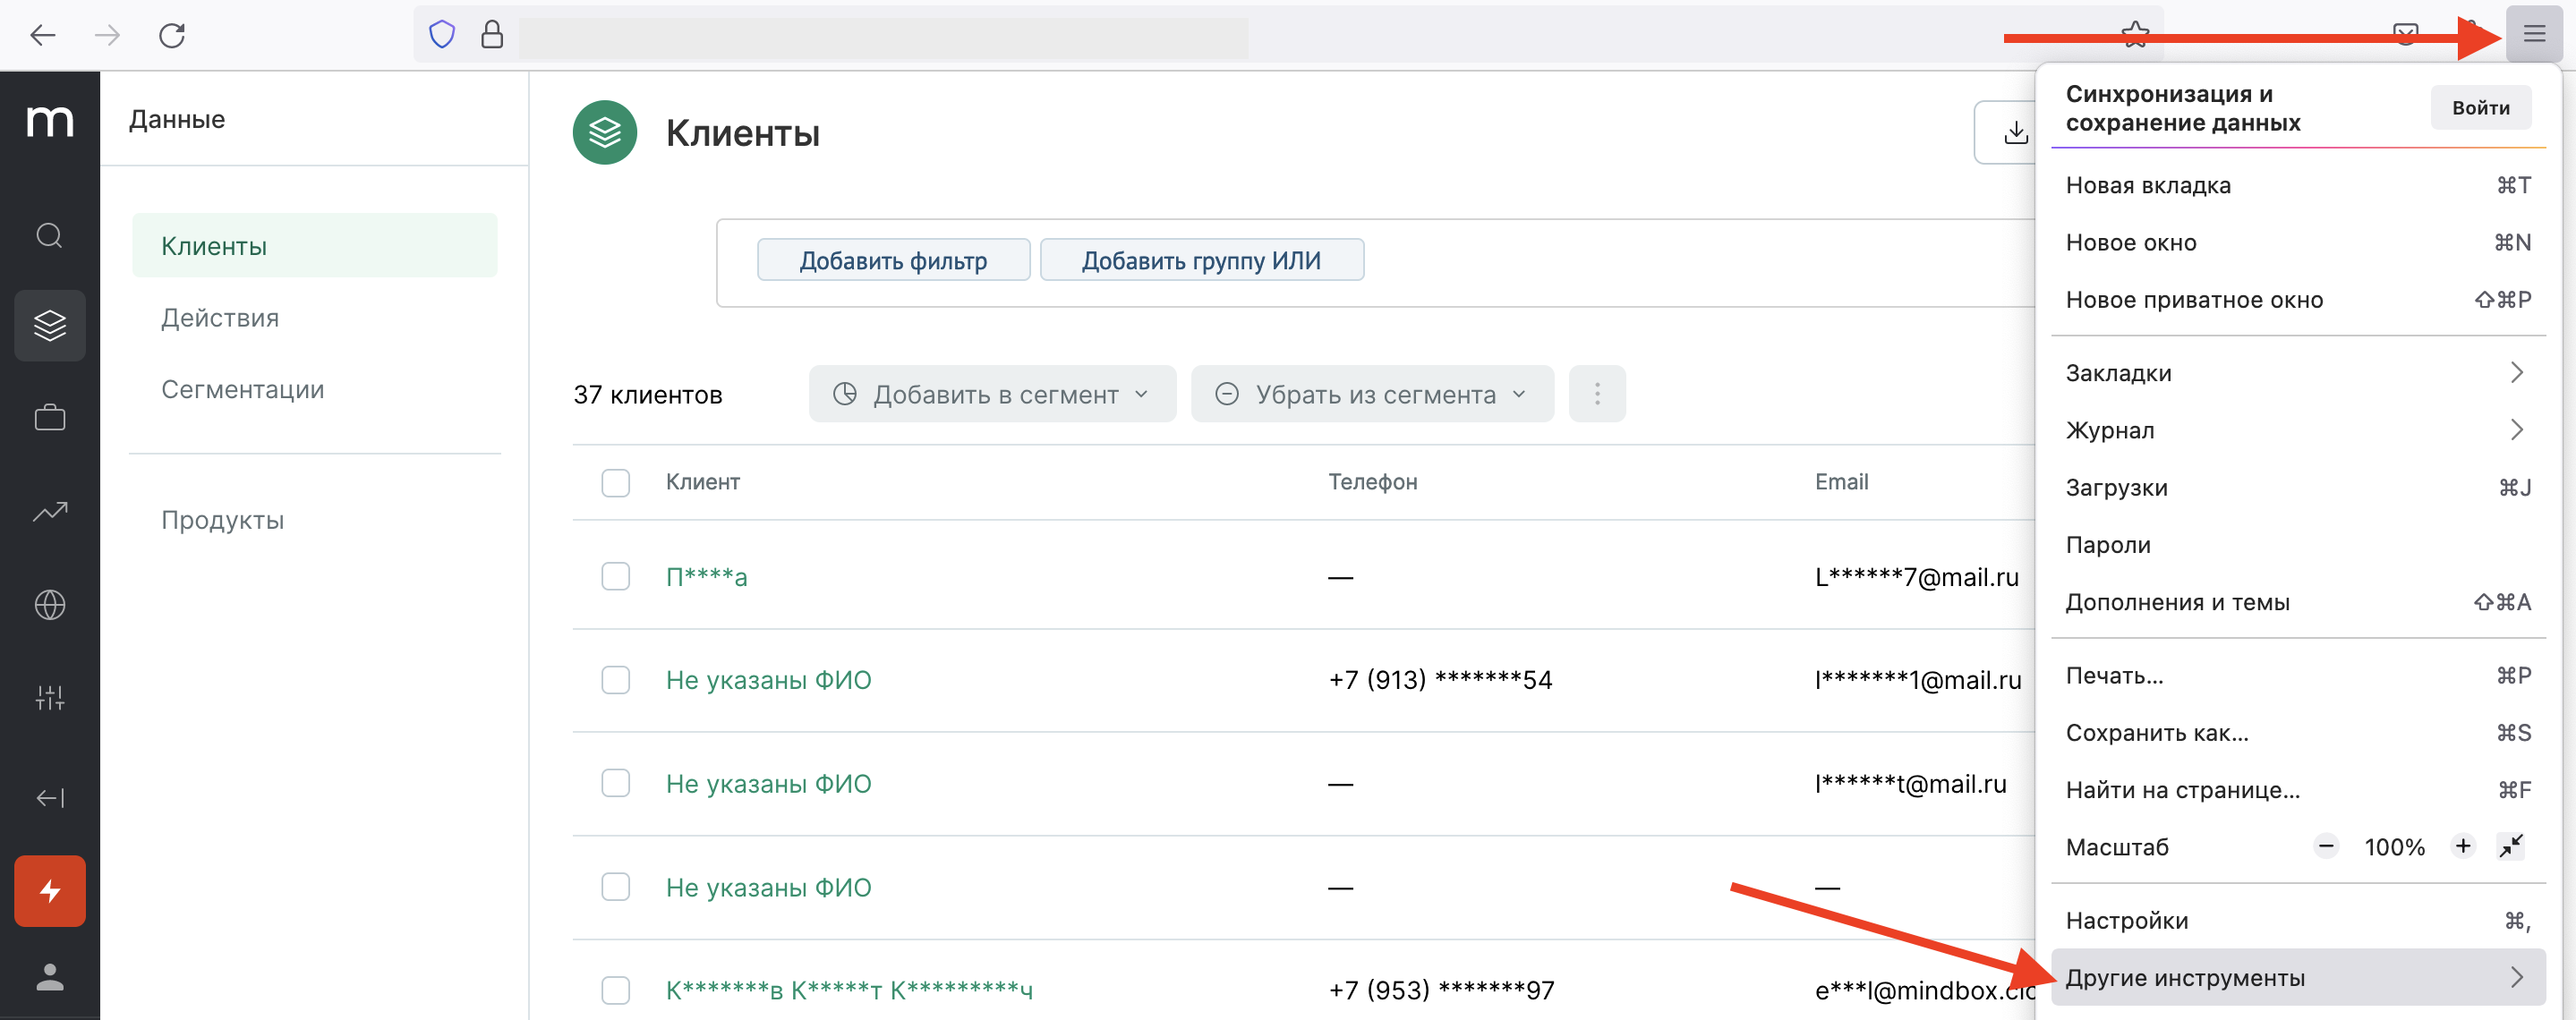Click the Добавить фильтр button
Image resolution: width=2576 pixels, height=1020 pixels.
click(893, 260)
